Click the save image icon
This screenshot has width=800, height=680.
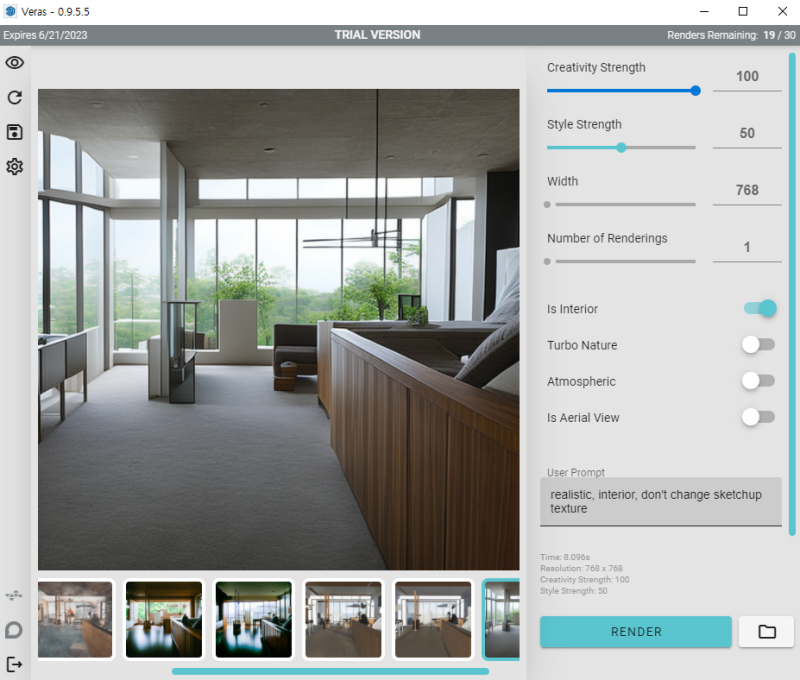click(x=15, y=132)
